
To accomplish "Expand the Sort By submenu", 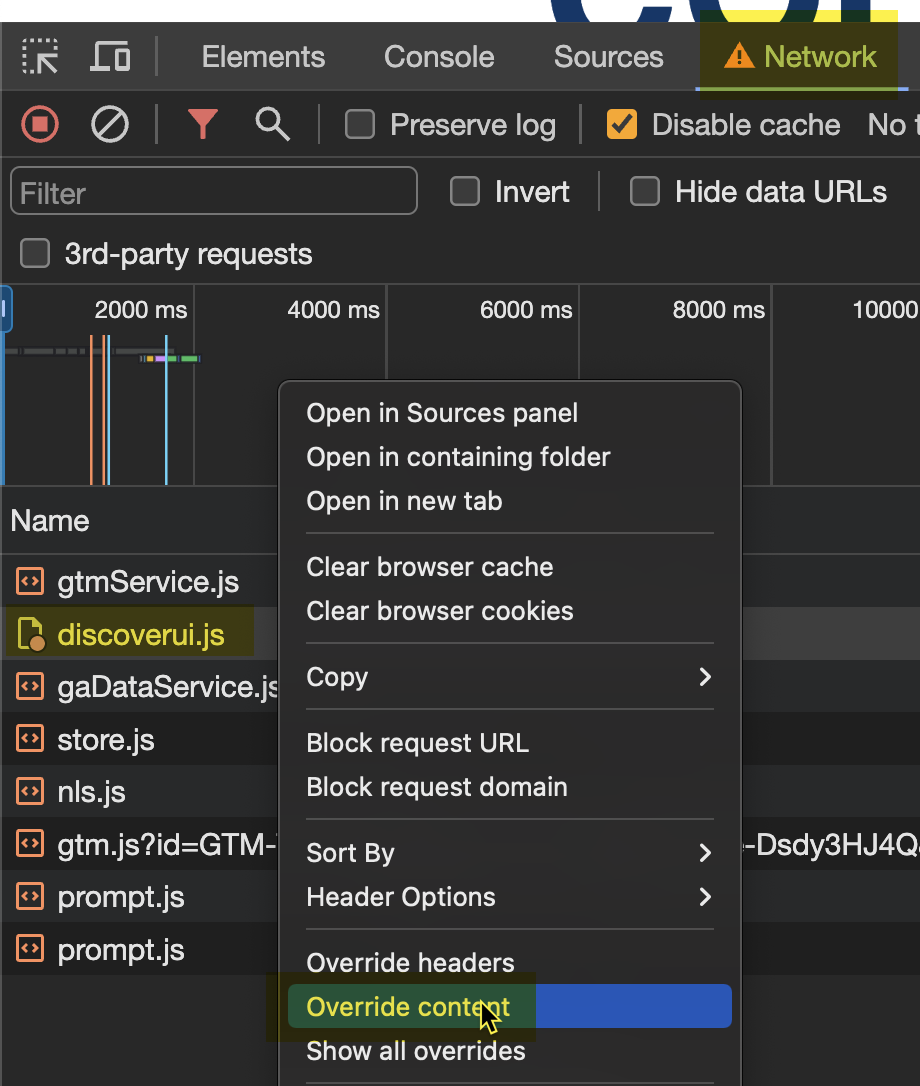I will pyautogui.click(x=705, y=853).
